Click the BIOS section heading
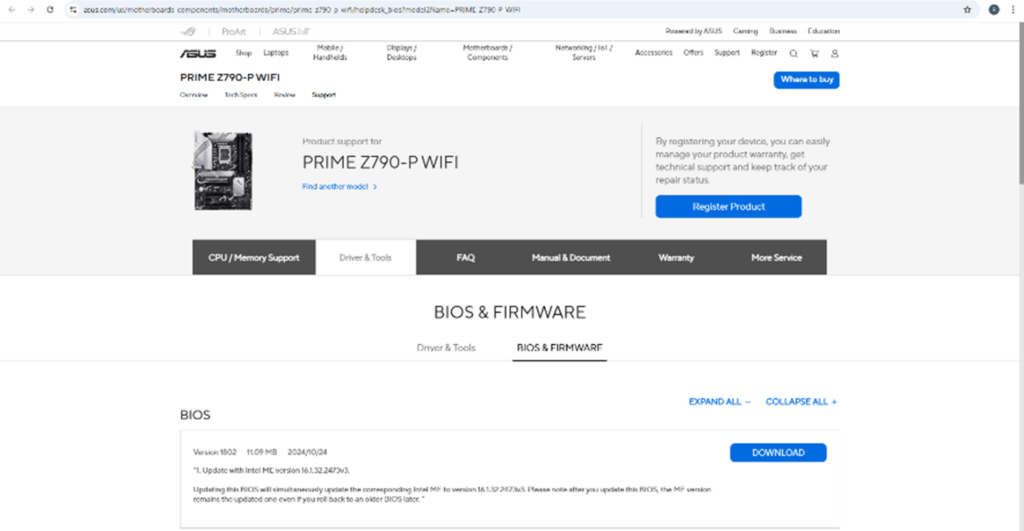1024x531 pixels. (x=195, y=415)
